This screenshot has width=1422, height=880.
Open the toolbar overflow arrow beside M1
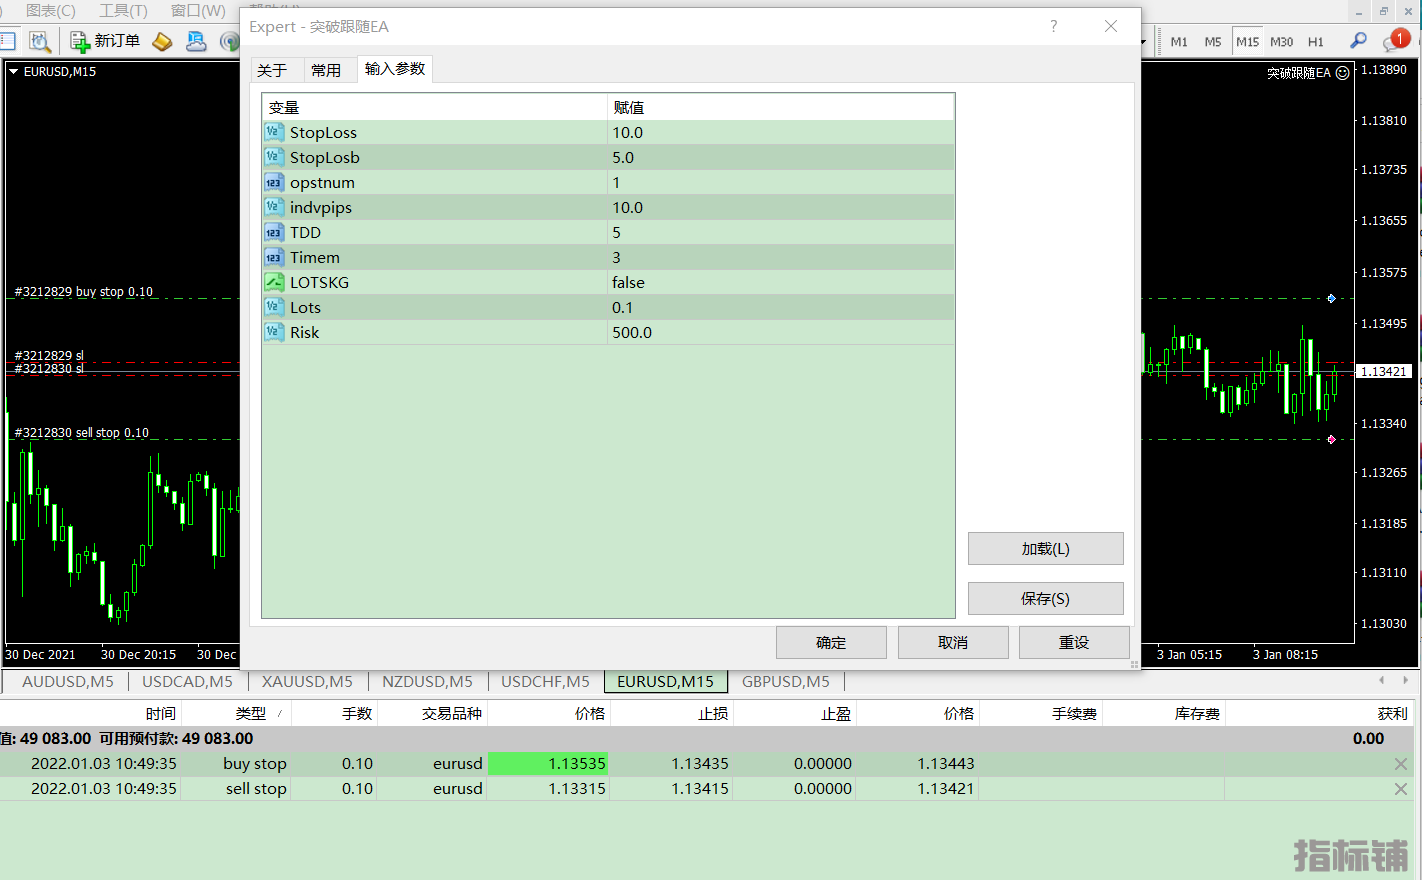(x=1143, y=42)
